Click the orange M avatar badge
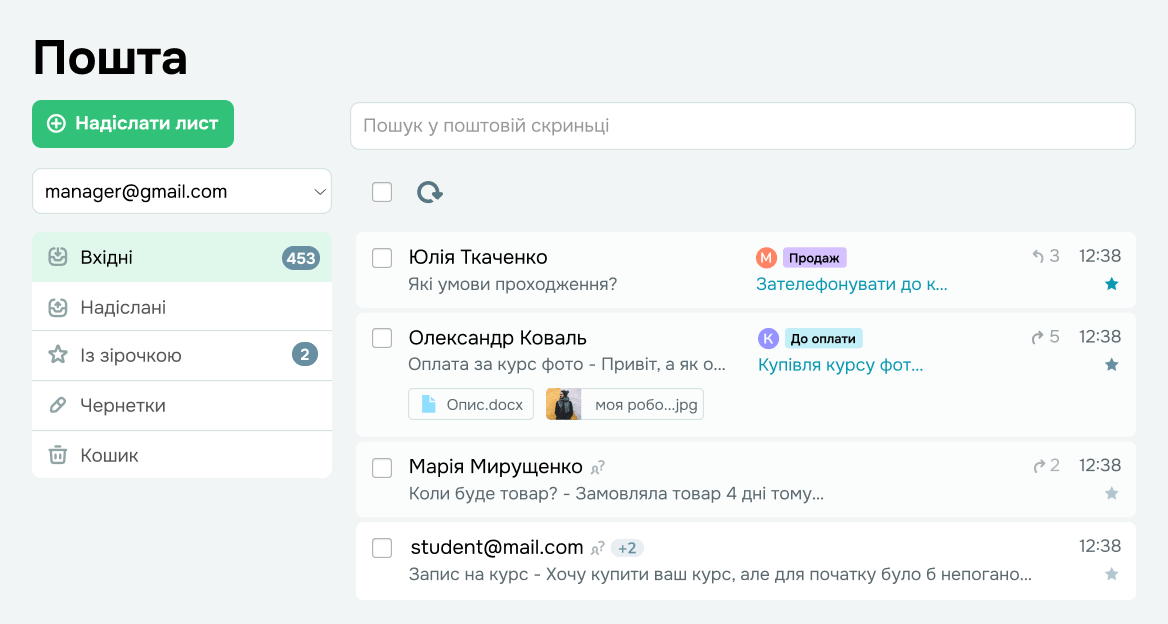The image size is (1168, 624). tap(766, 258)
